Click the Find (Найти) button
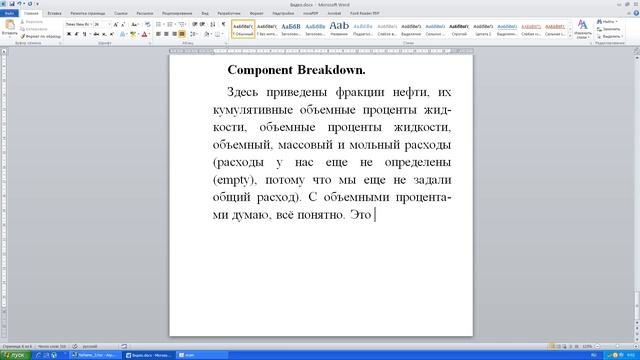Screen dimensions: 640x360 (608, 22)
